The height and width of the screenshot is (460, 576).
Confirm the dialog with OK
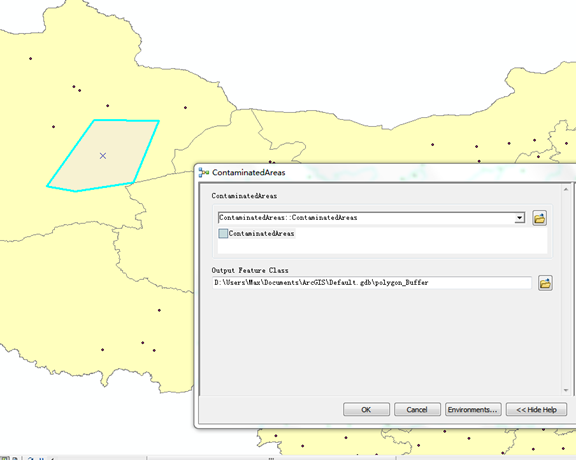pyautogui.click(x=366, y=410)
